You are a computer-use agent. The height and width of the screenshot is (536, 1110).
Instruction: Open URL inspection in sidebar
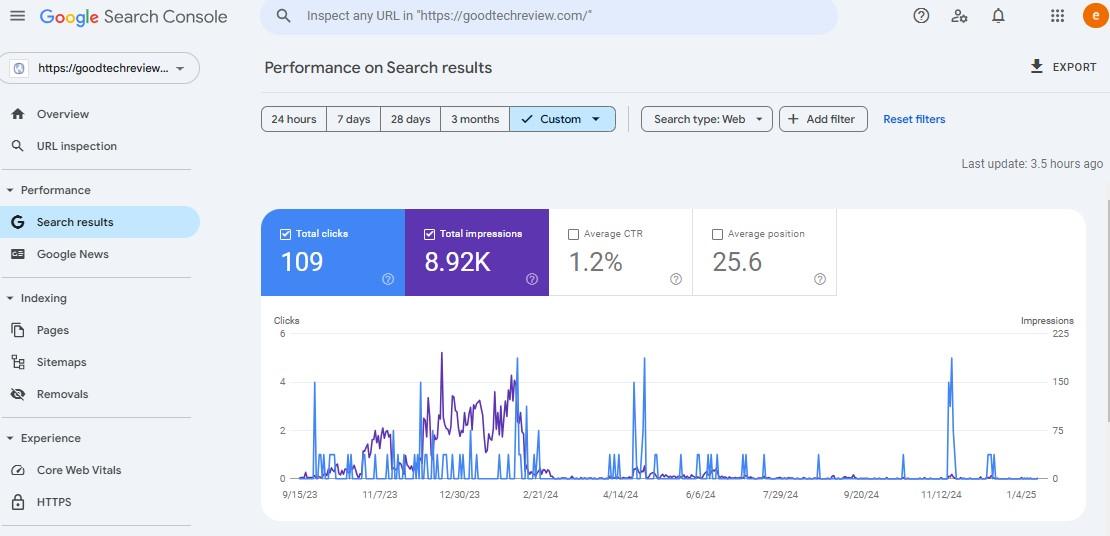(x=76, y=146)
